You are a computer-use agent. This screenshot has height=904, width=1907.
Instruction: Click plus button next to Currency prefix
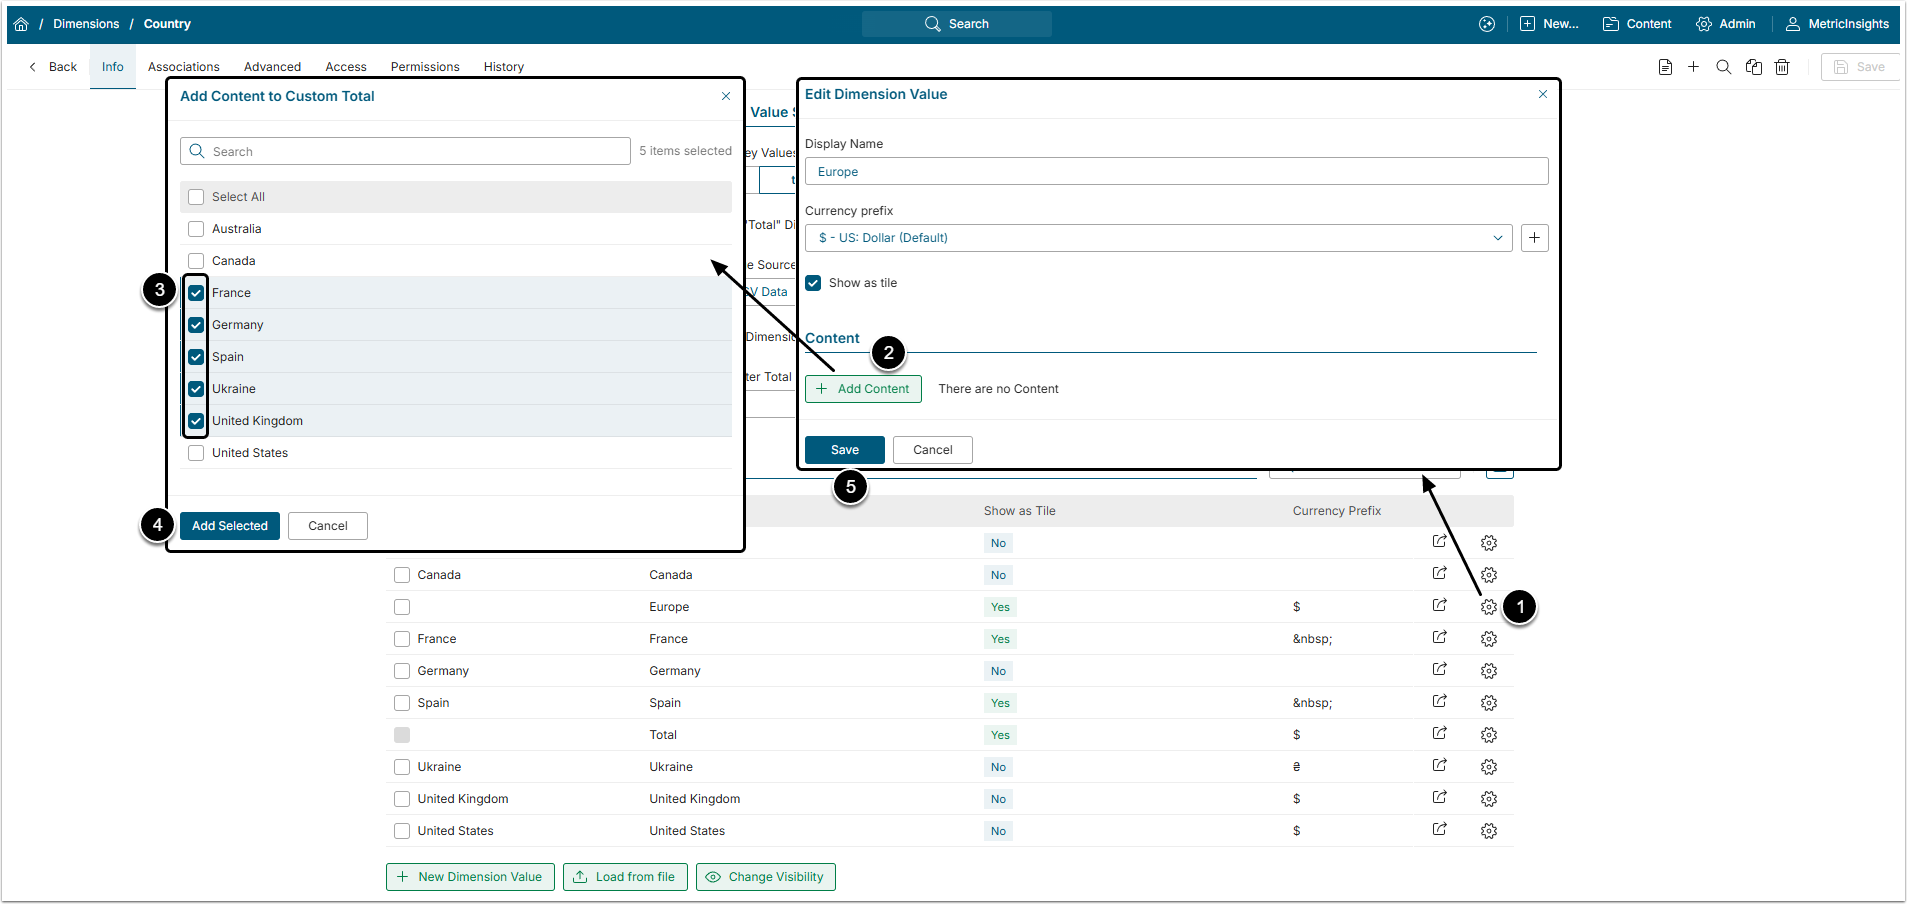pyautogui.click(x=1534, y=238)
